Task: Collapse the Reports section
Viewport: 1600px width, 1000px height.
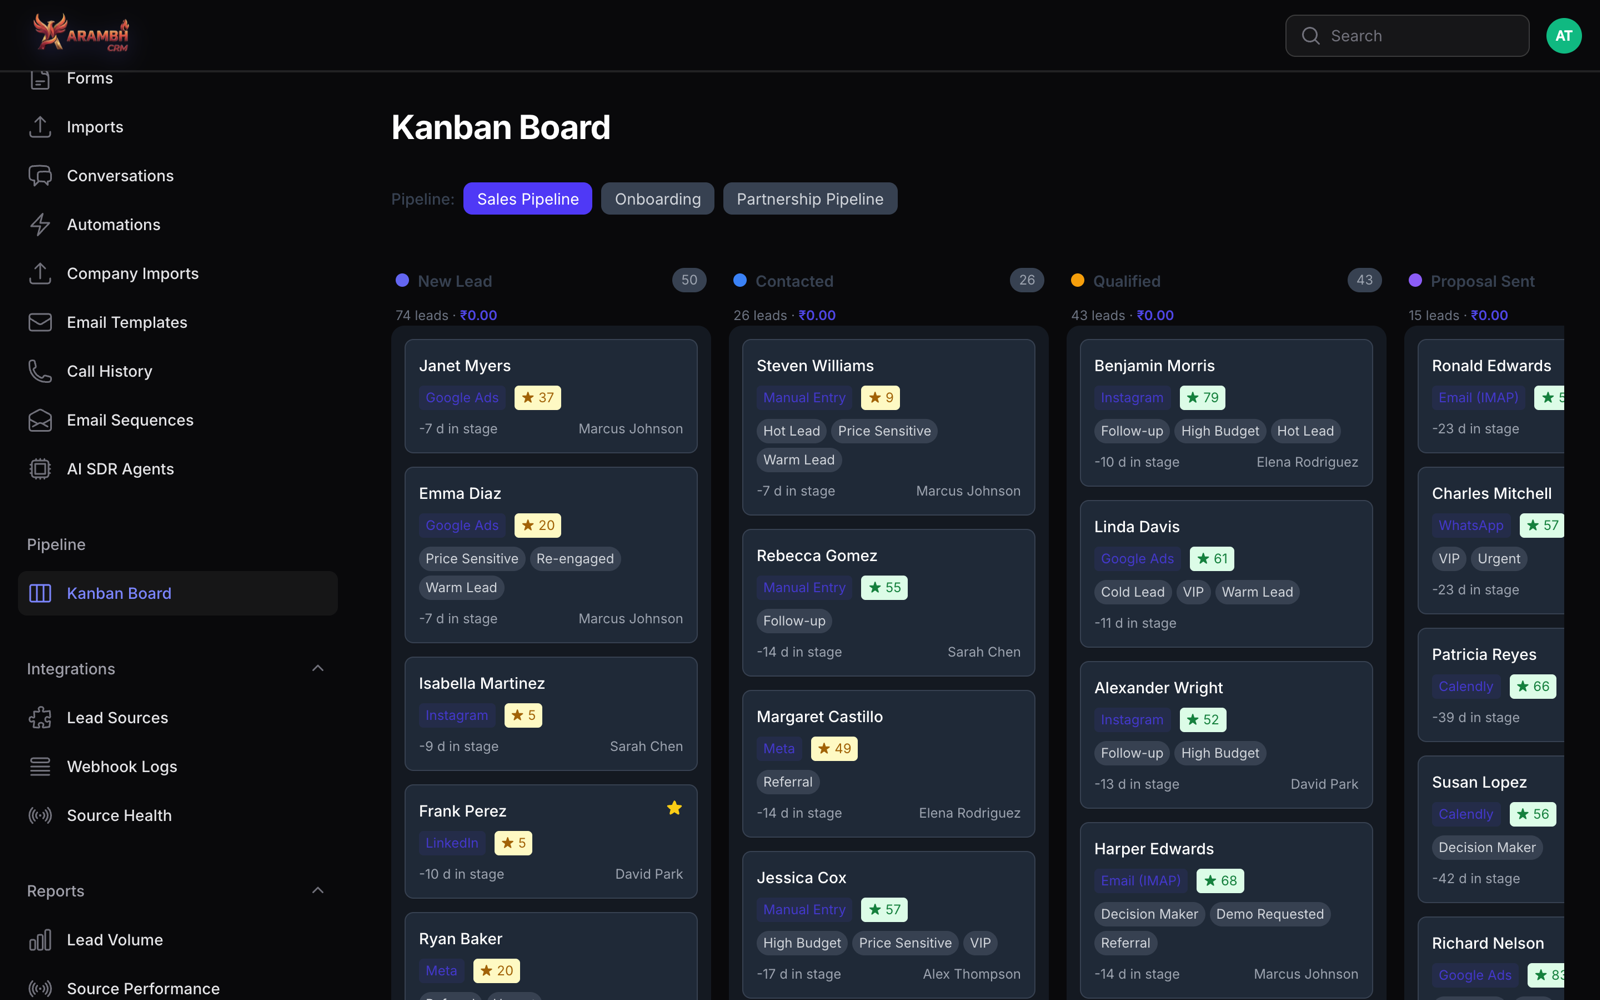Action: pyautogui.click(x=318, y=890)
